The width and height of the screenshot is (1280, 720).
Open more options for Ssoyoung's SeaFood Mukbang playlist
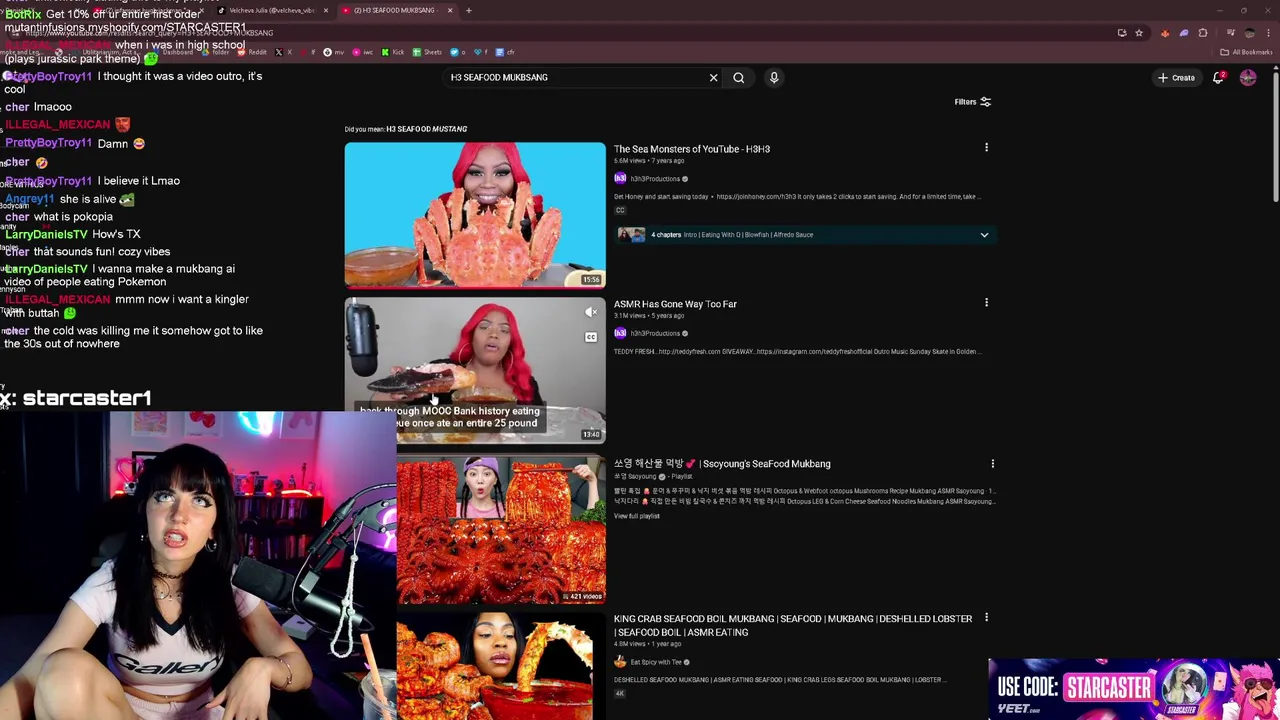[x=992, y=463]
